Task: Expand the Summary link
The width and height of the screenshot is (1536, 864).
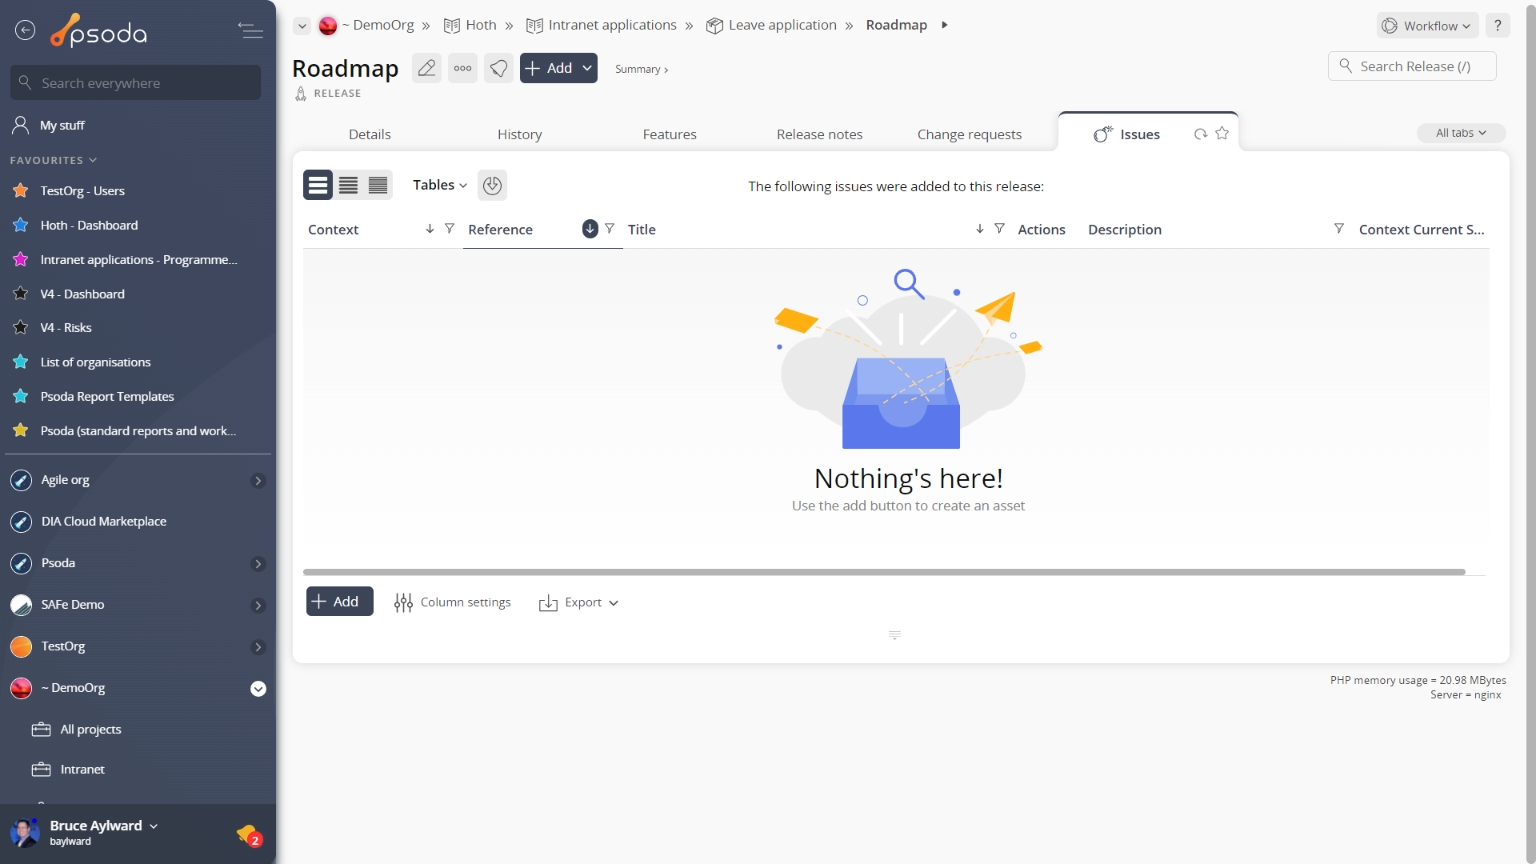Action: tap(642, 69)
